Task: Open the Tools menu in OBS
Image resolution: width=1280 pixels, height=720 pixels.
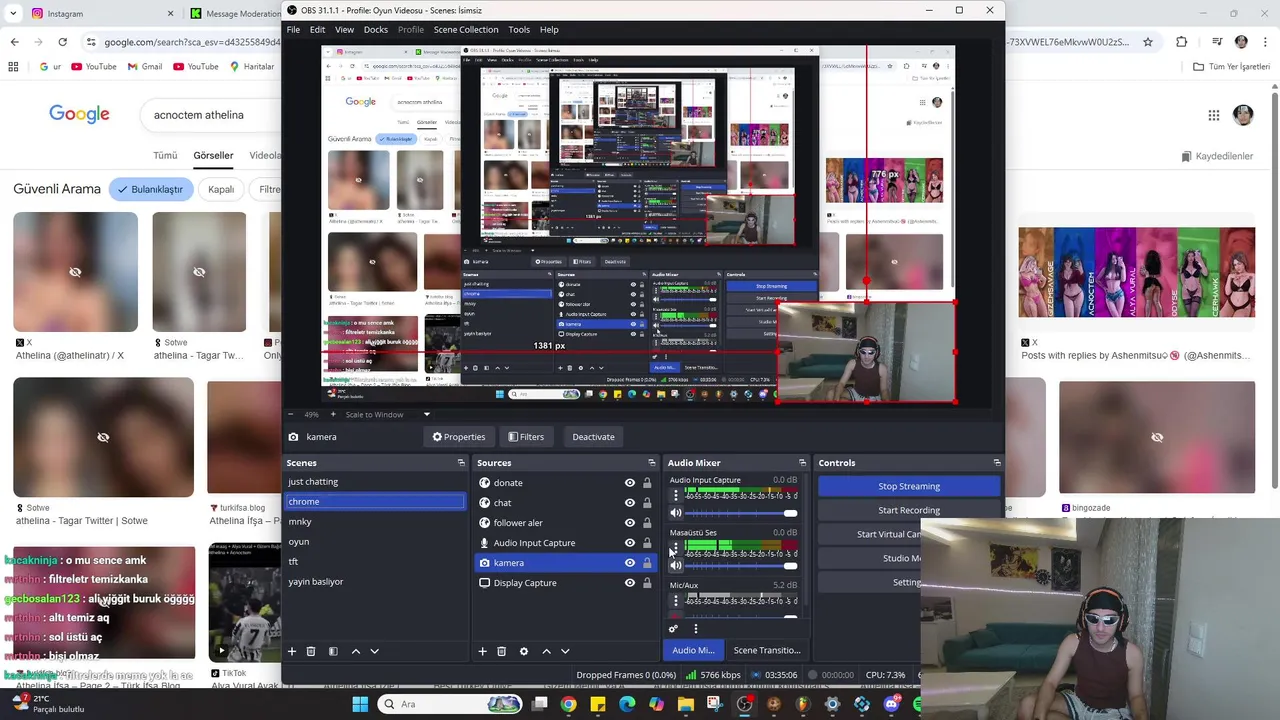Action: 519,29
